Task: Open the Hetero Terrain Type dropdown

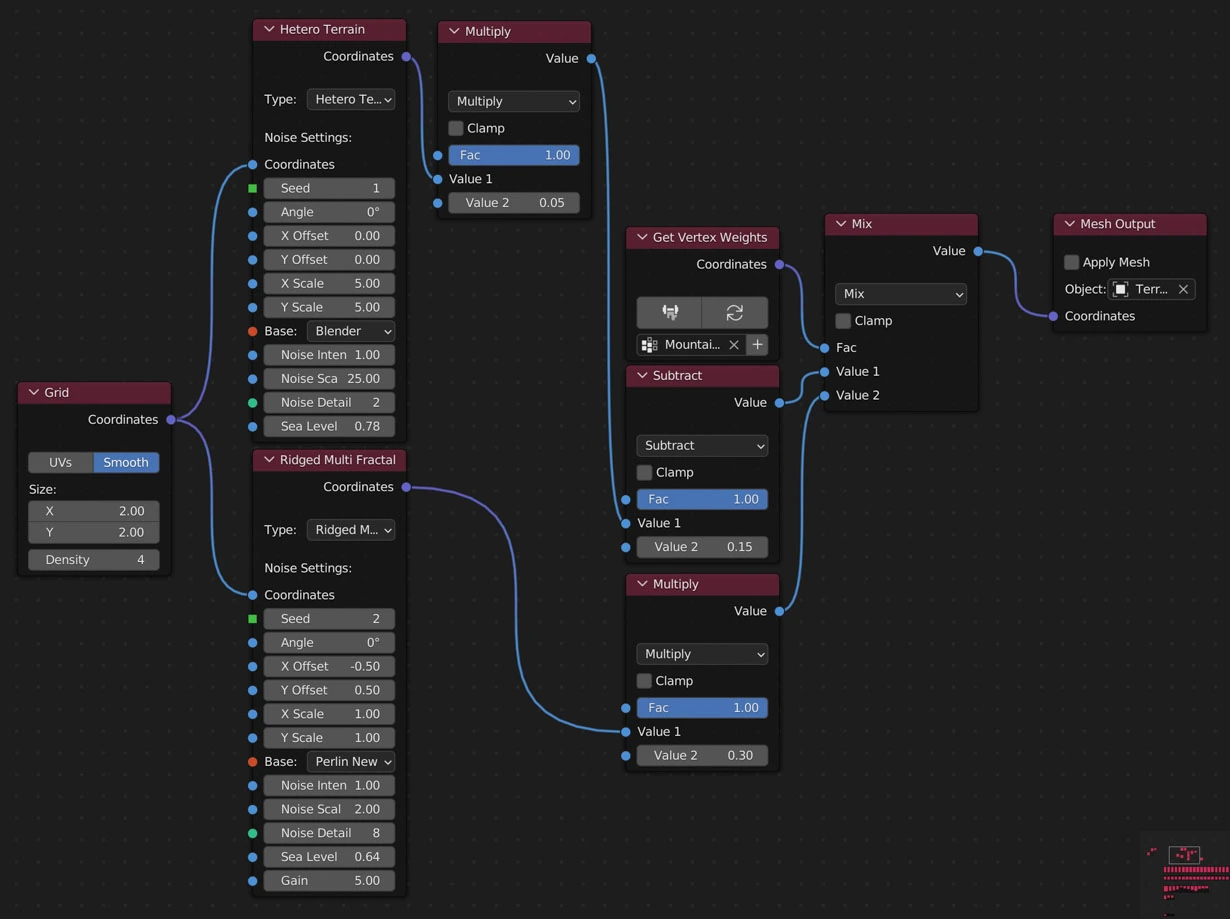Action: 350,99
